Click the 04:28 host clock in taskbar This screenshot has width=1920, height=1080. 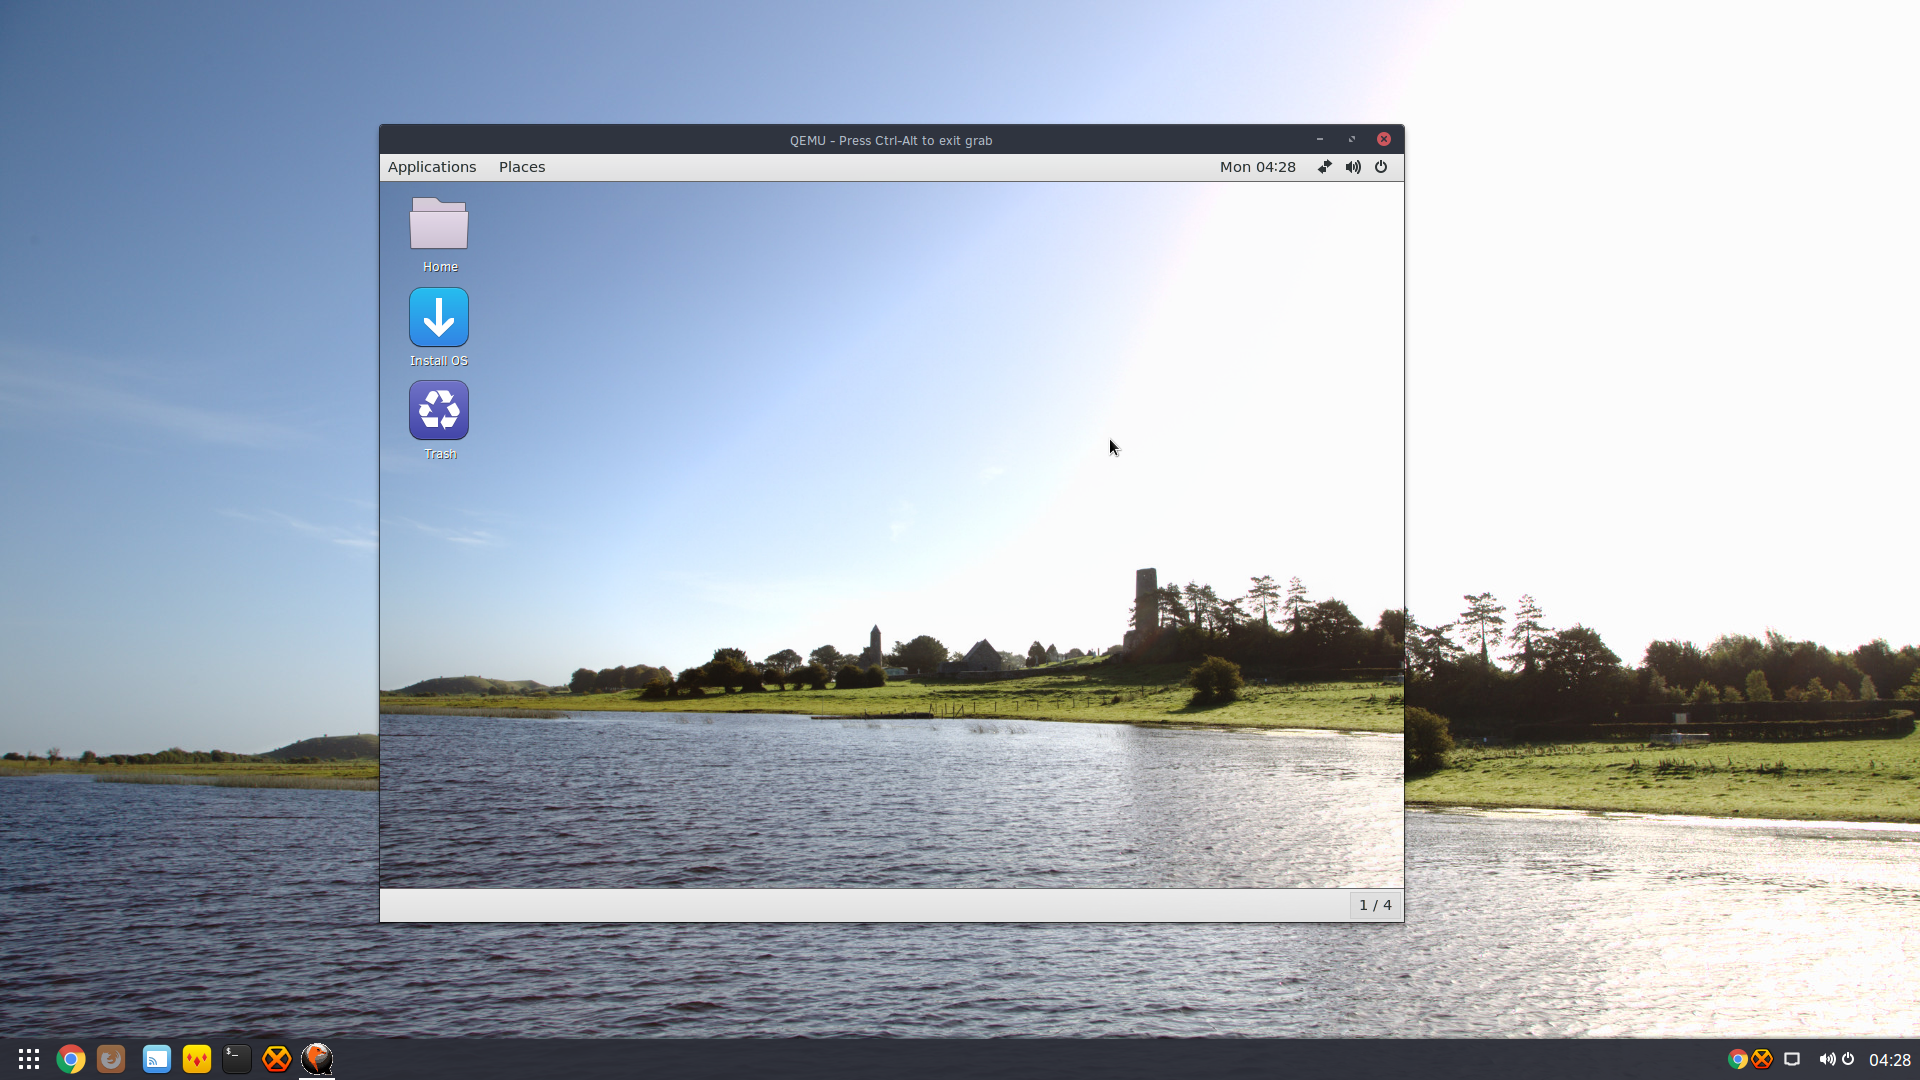pos(1889,1060)
